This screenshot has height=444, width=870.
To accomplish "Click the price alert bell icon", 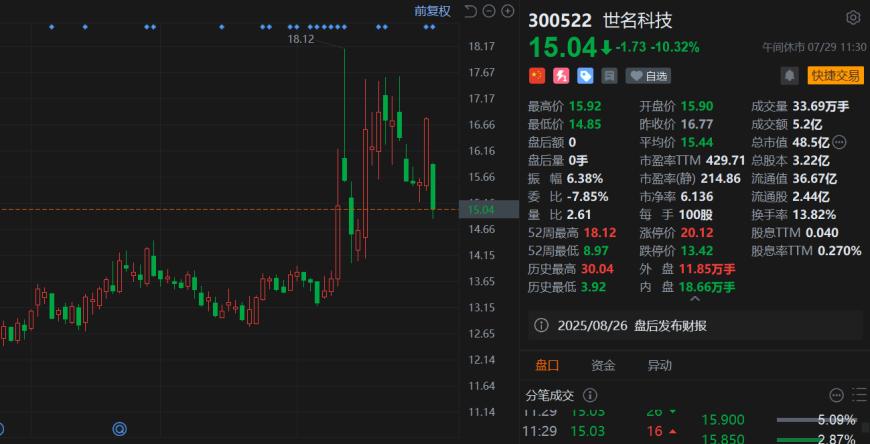I will [790, 76].
